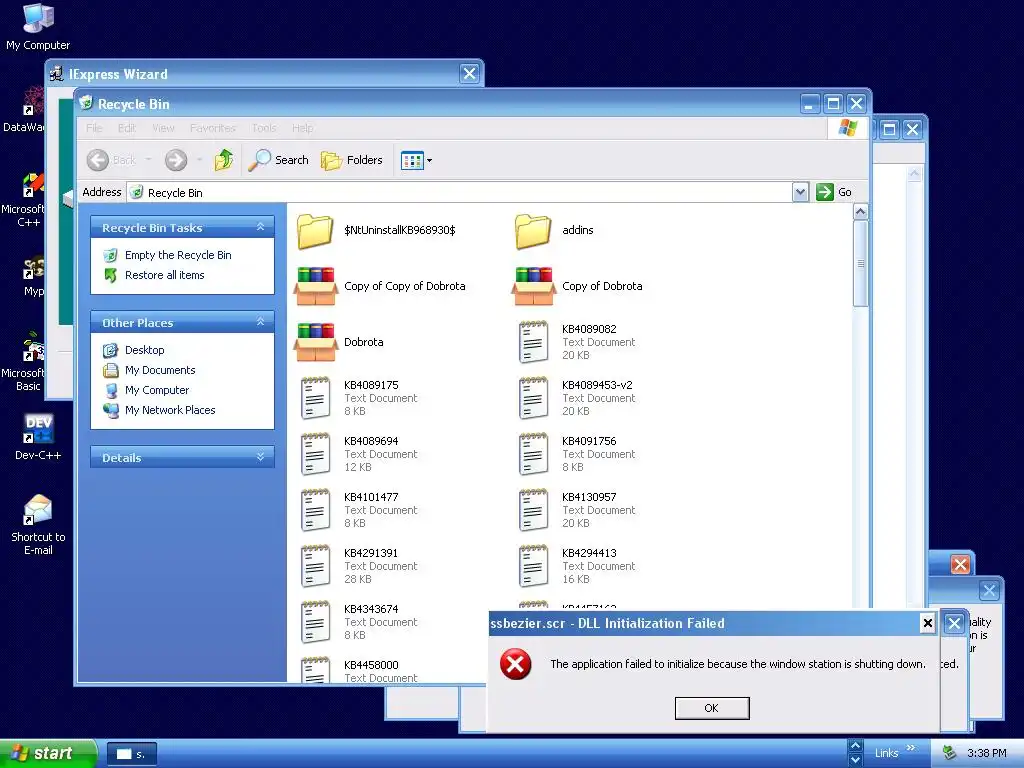Open the View menu
The image size is (1024, 768).
click(163, 128)
